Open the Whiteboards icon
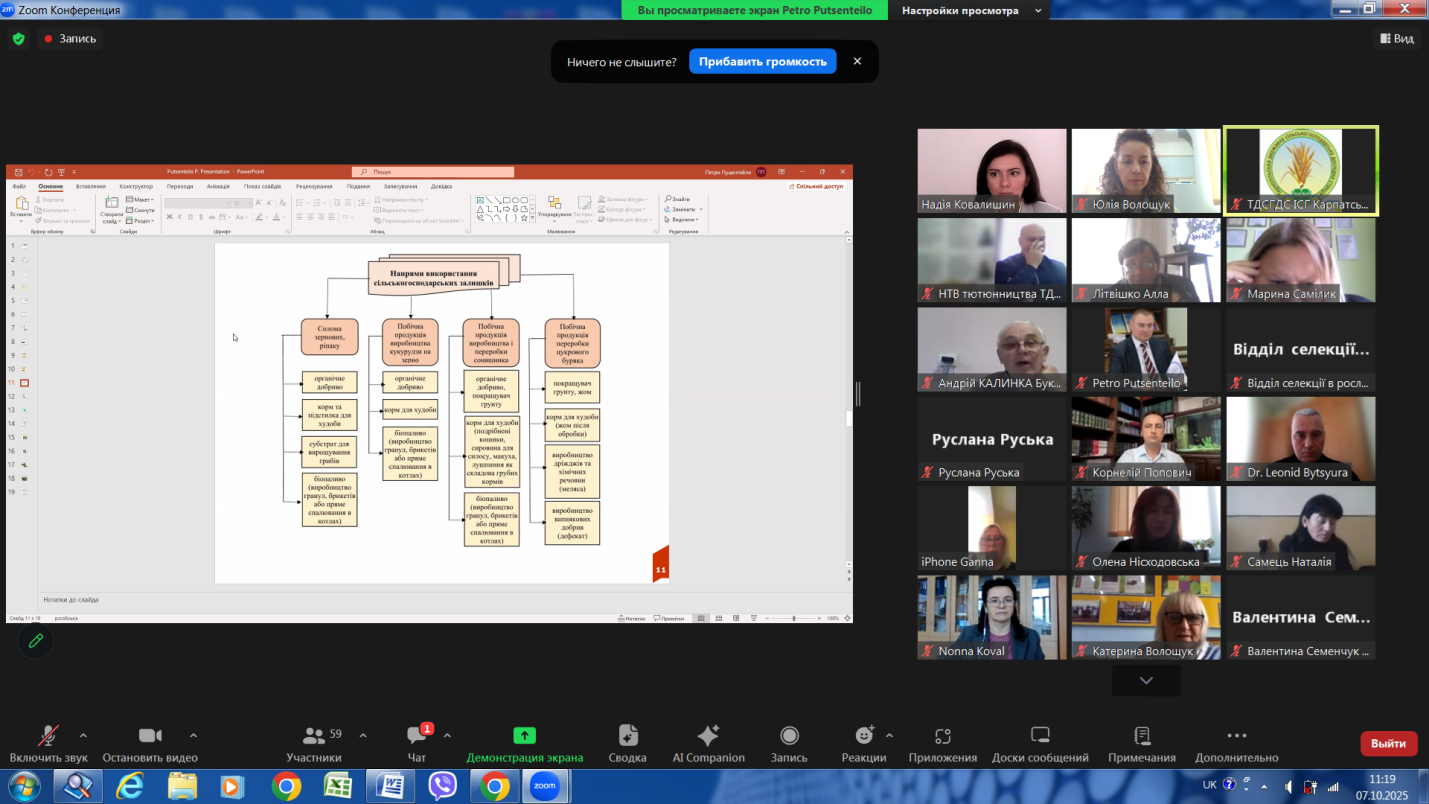The image size is (1429, 804). [1040, 737]
